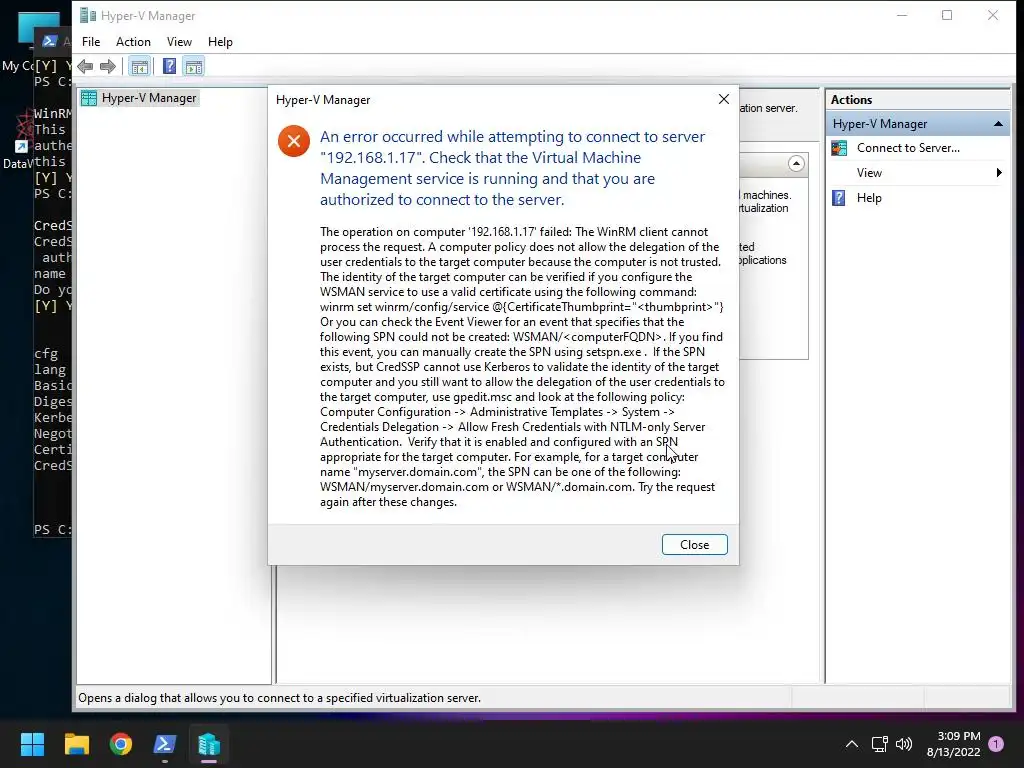Collapse the center panel section chevron
This screenshot has height=768, width=1024.
[x=796, y=164]
